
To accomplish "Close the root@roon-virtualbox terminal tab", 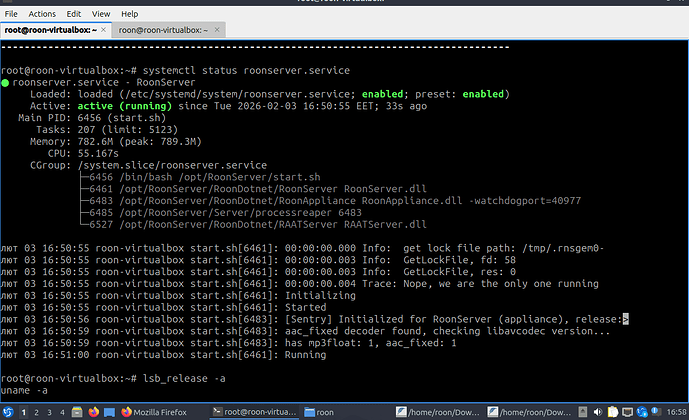I will point(105,30).
